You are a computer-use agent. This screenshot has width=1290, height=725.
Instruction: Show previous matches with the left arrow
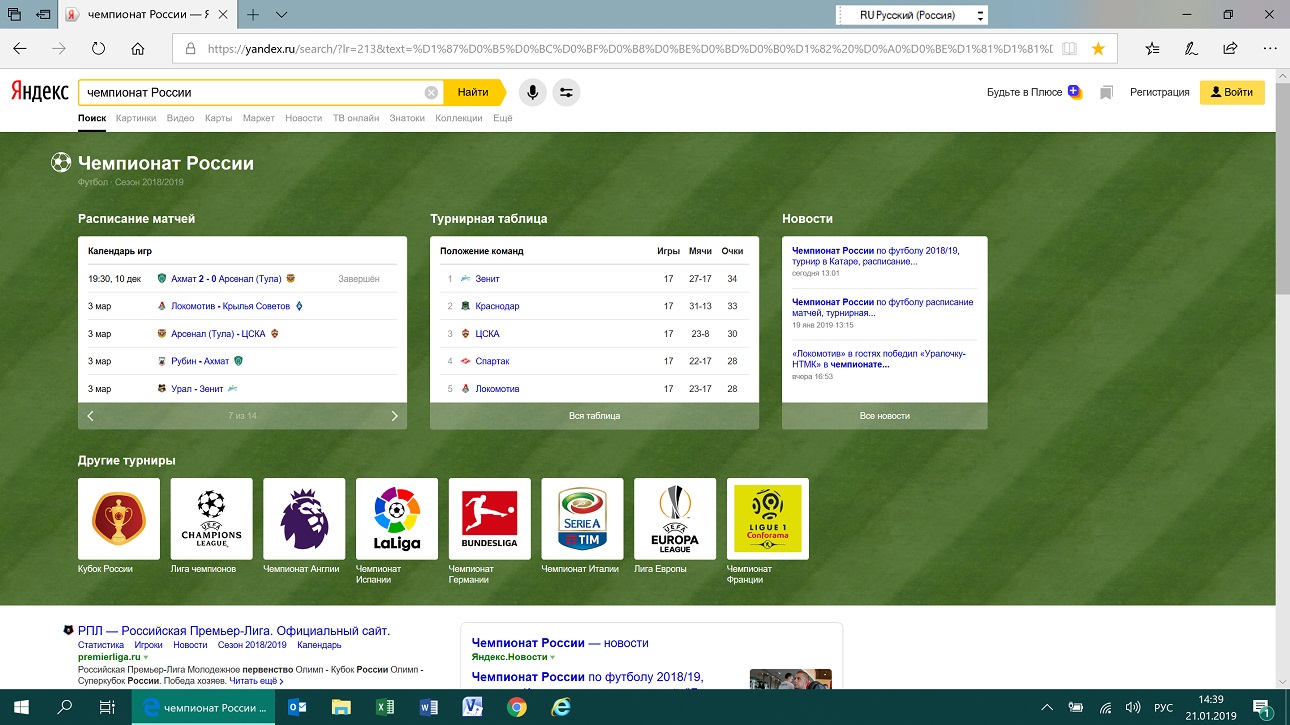click(90, 416)
